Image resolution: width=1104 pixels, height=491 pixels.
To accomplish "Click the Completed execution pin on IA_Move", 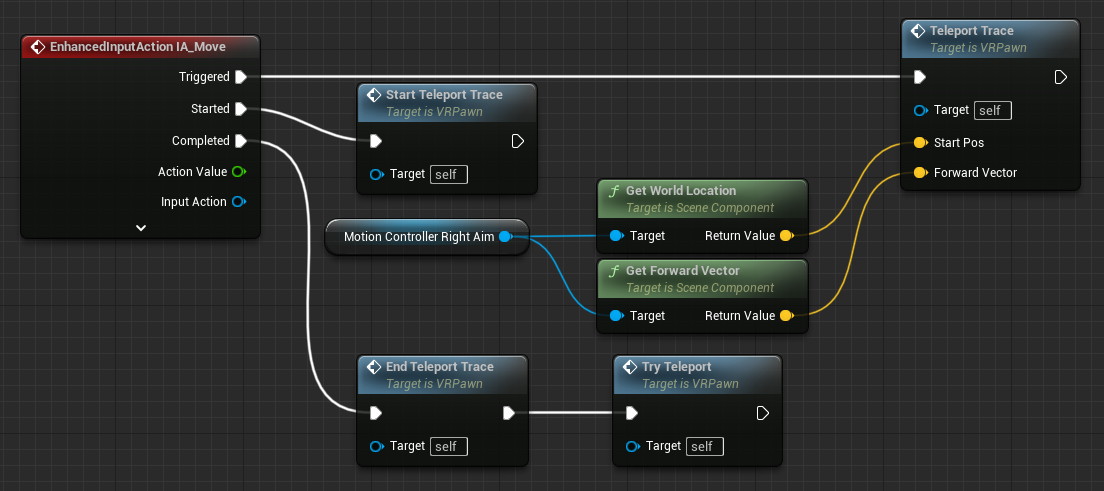I will click(241, 141).
